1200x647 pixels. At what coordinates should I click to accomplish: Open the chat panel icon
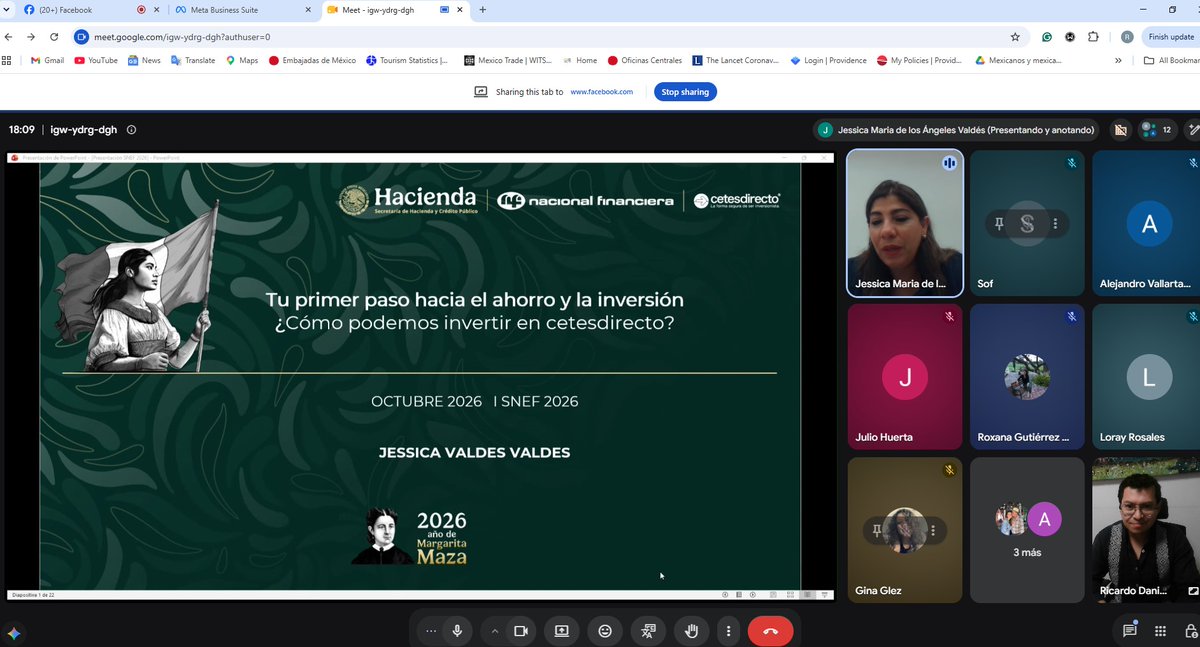click(x=1129, y=631)
